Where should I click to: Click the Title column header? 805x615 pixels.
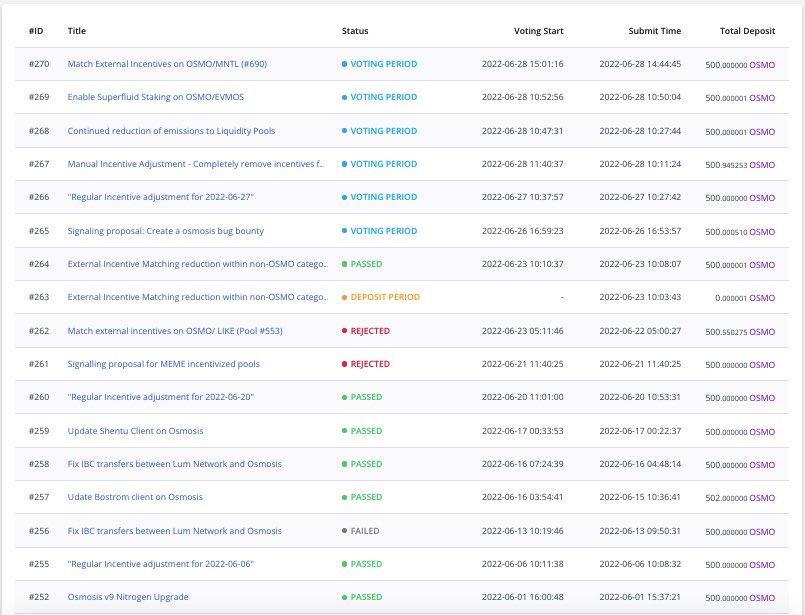pos(76,31)
